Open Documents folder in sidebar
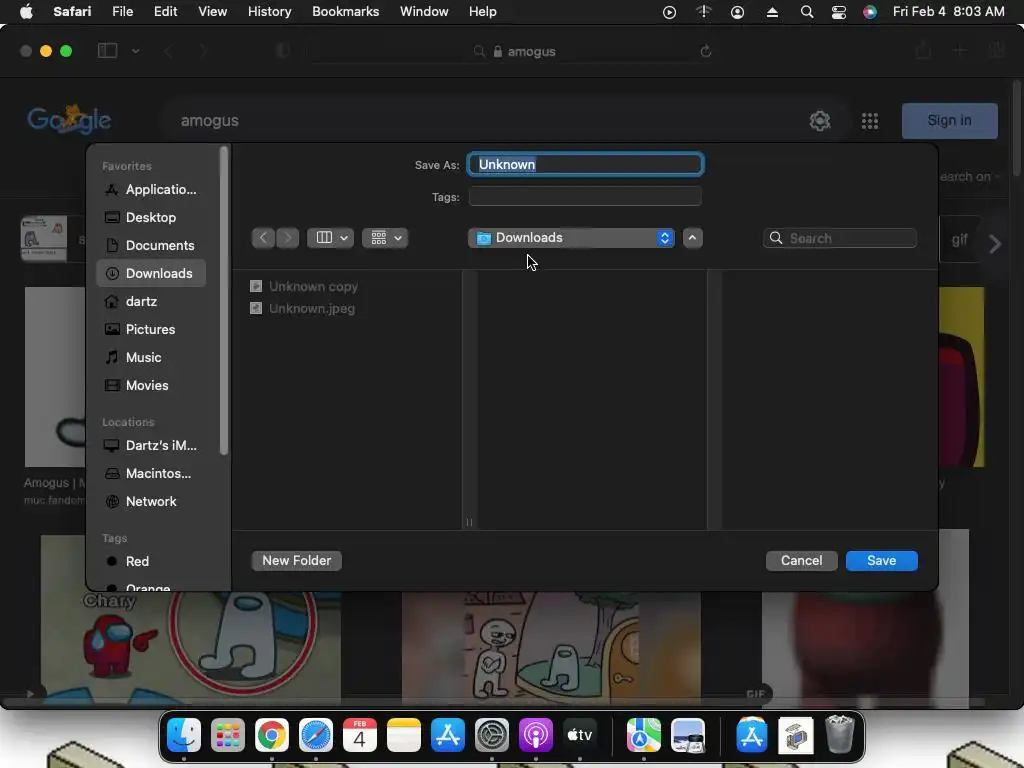 coord(151,246)
